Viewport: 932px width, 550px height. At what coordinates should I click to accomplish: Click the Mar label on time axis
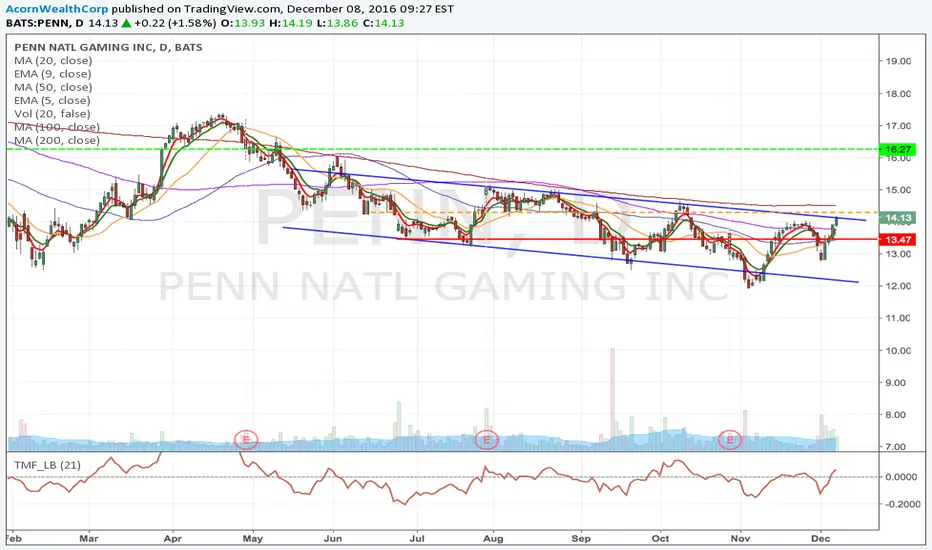(89, 538)
